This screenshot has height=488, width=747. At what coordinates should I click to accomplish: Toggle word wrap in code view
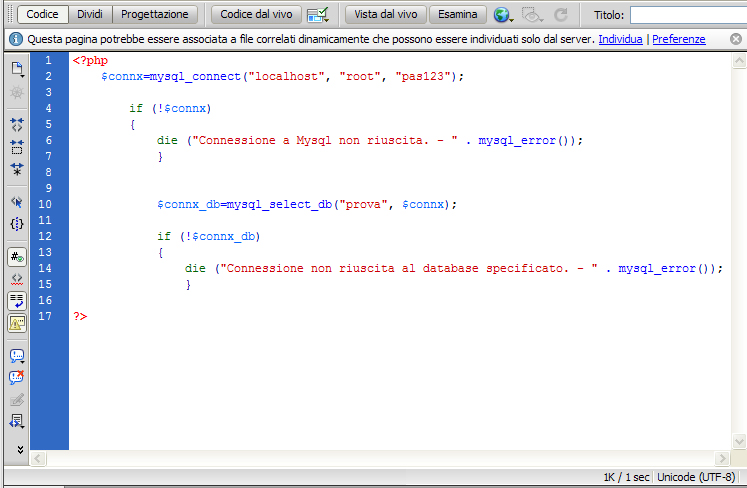(x=17, y=301)
